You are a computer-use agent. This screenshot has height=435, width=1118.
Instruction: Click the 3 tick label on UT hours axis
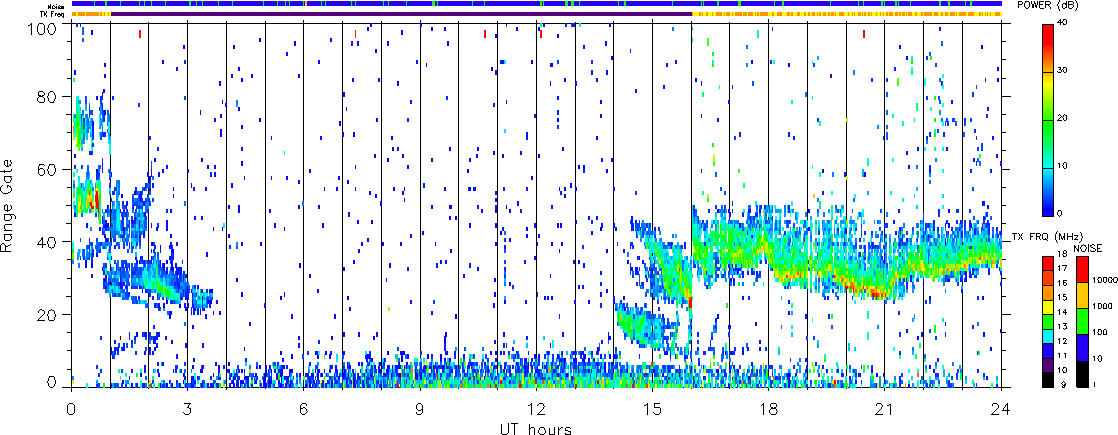point(187,408)
